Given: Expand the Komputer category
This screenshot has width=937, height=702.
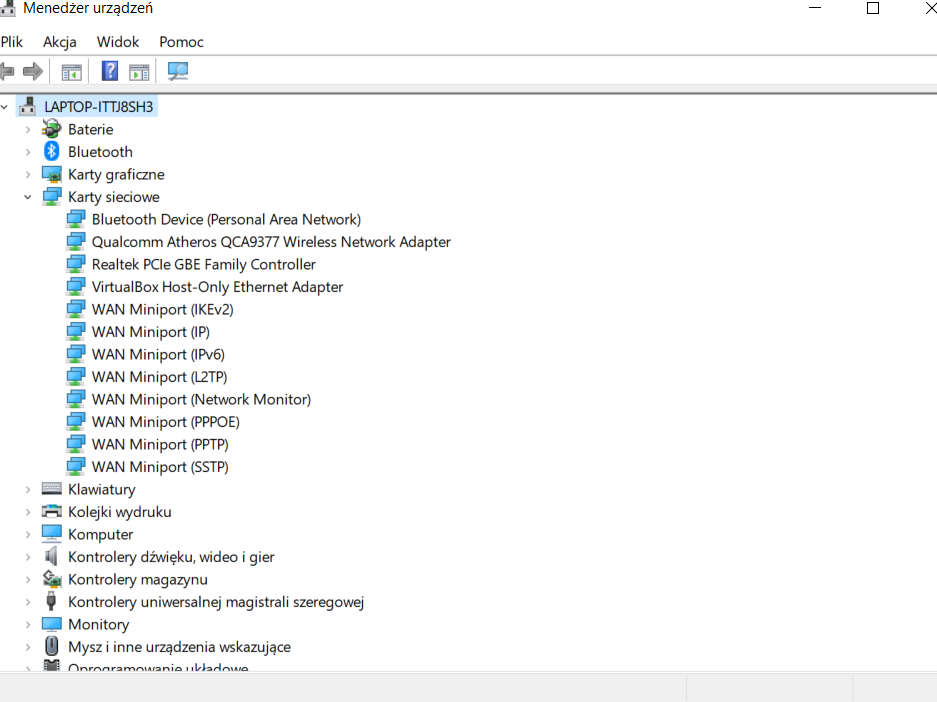Looking at the screenshot, I should tap(28, 535).
